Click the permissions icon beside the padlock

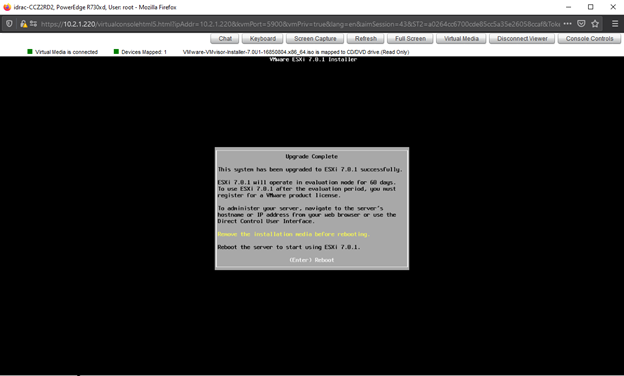pyautogui.click(x=33, y=24)
